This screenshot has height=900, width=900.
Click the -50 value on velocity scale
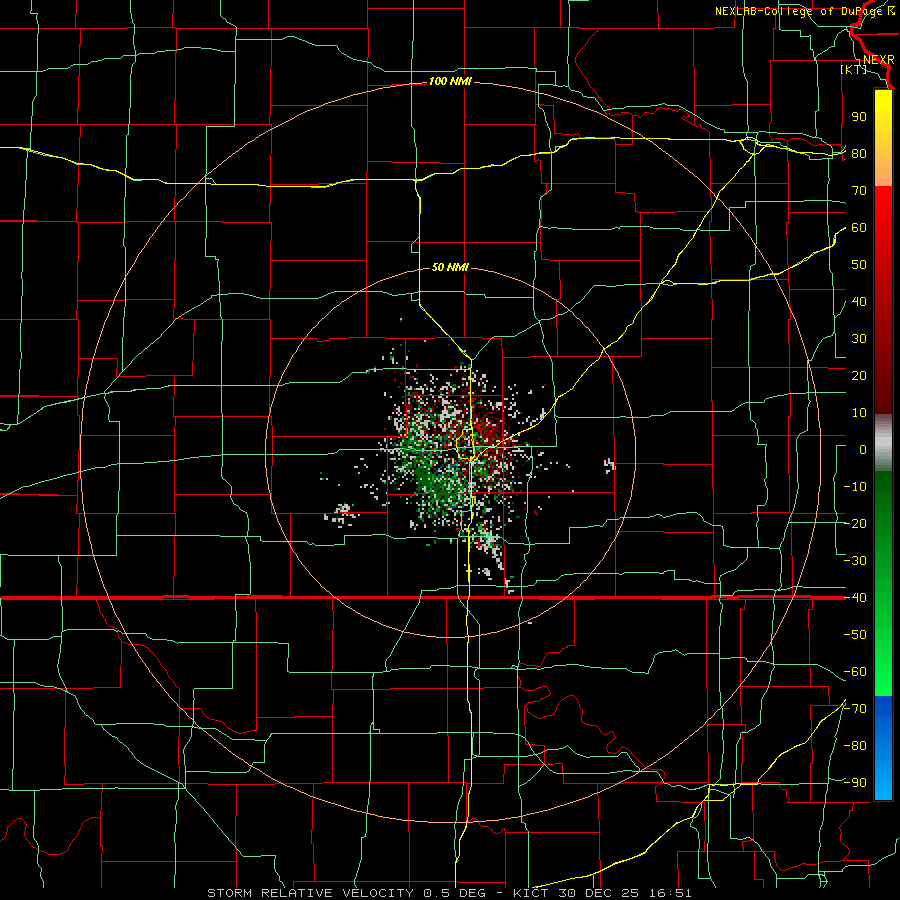pyautogui.click(x=855, y=635)
